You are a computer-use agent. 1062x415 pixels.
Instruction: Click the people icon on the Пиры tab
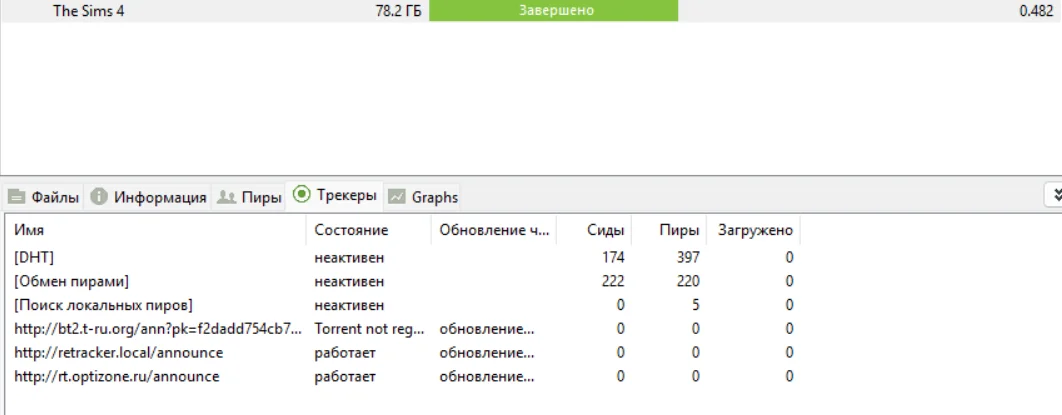pyautogui.click(x=227, y=197)
